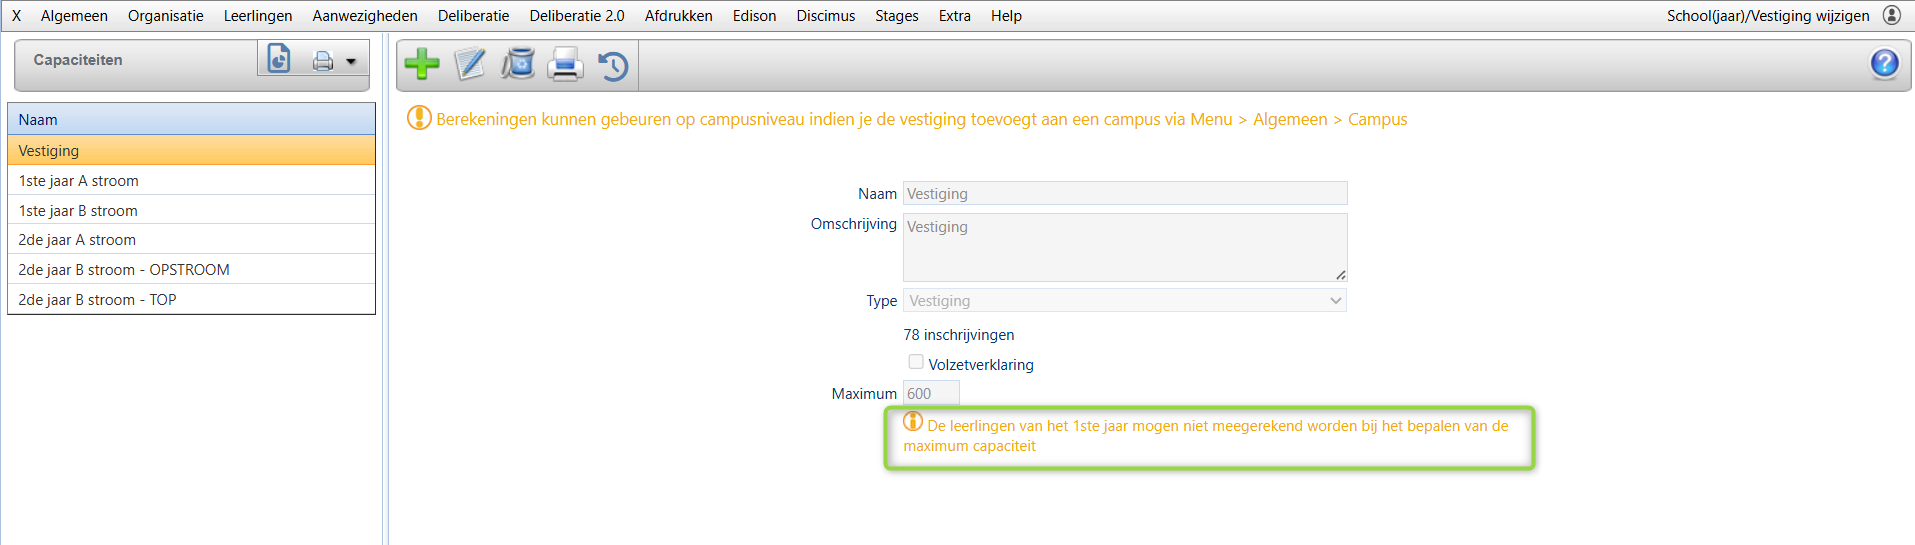Open the Deliberatie 2.0 menu

click(x=577, y=16)
